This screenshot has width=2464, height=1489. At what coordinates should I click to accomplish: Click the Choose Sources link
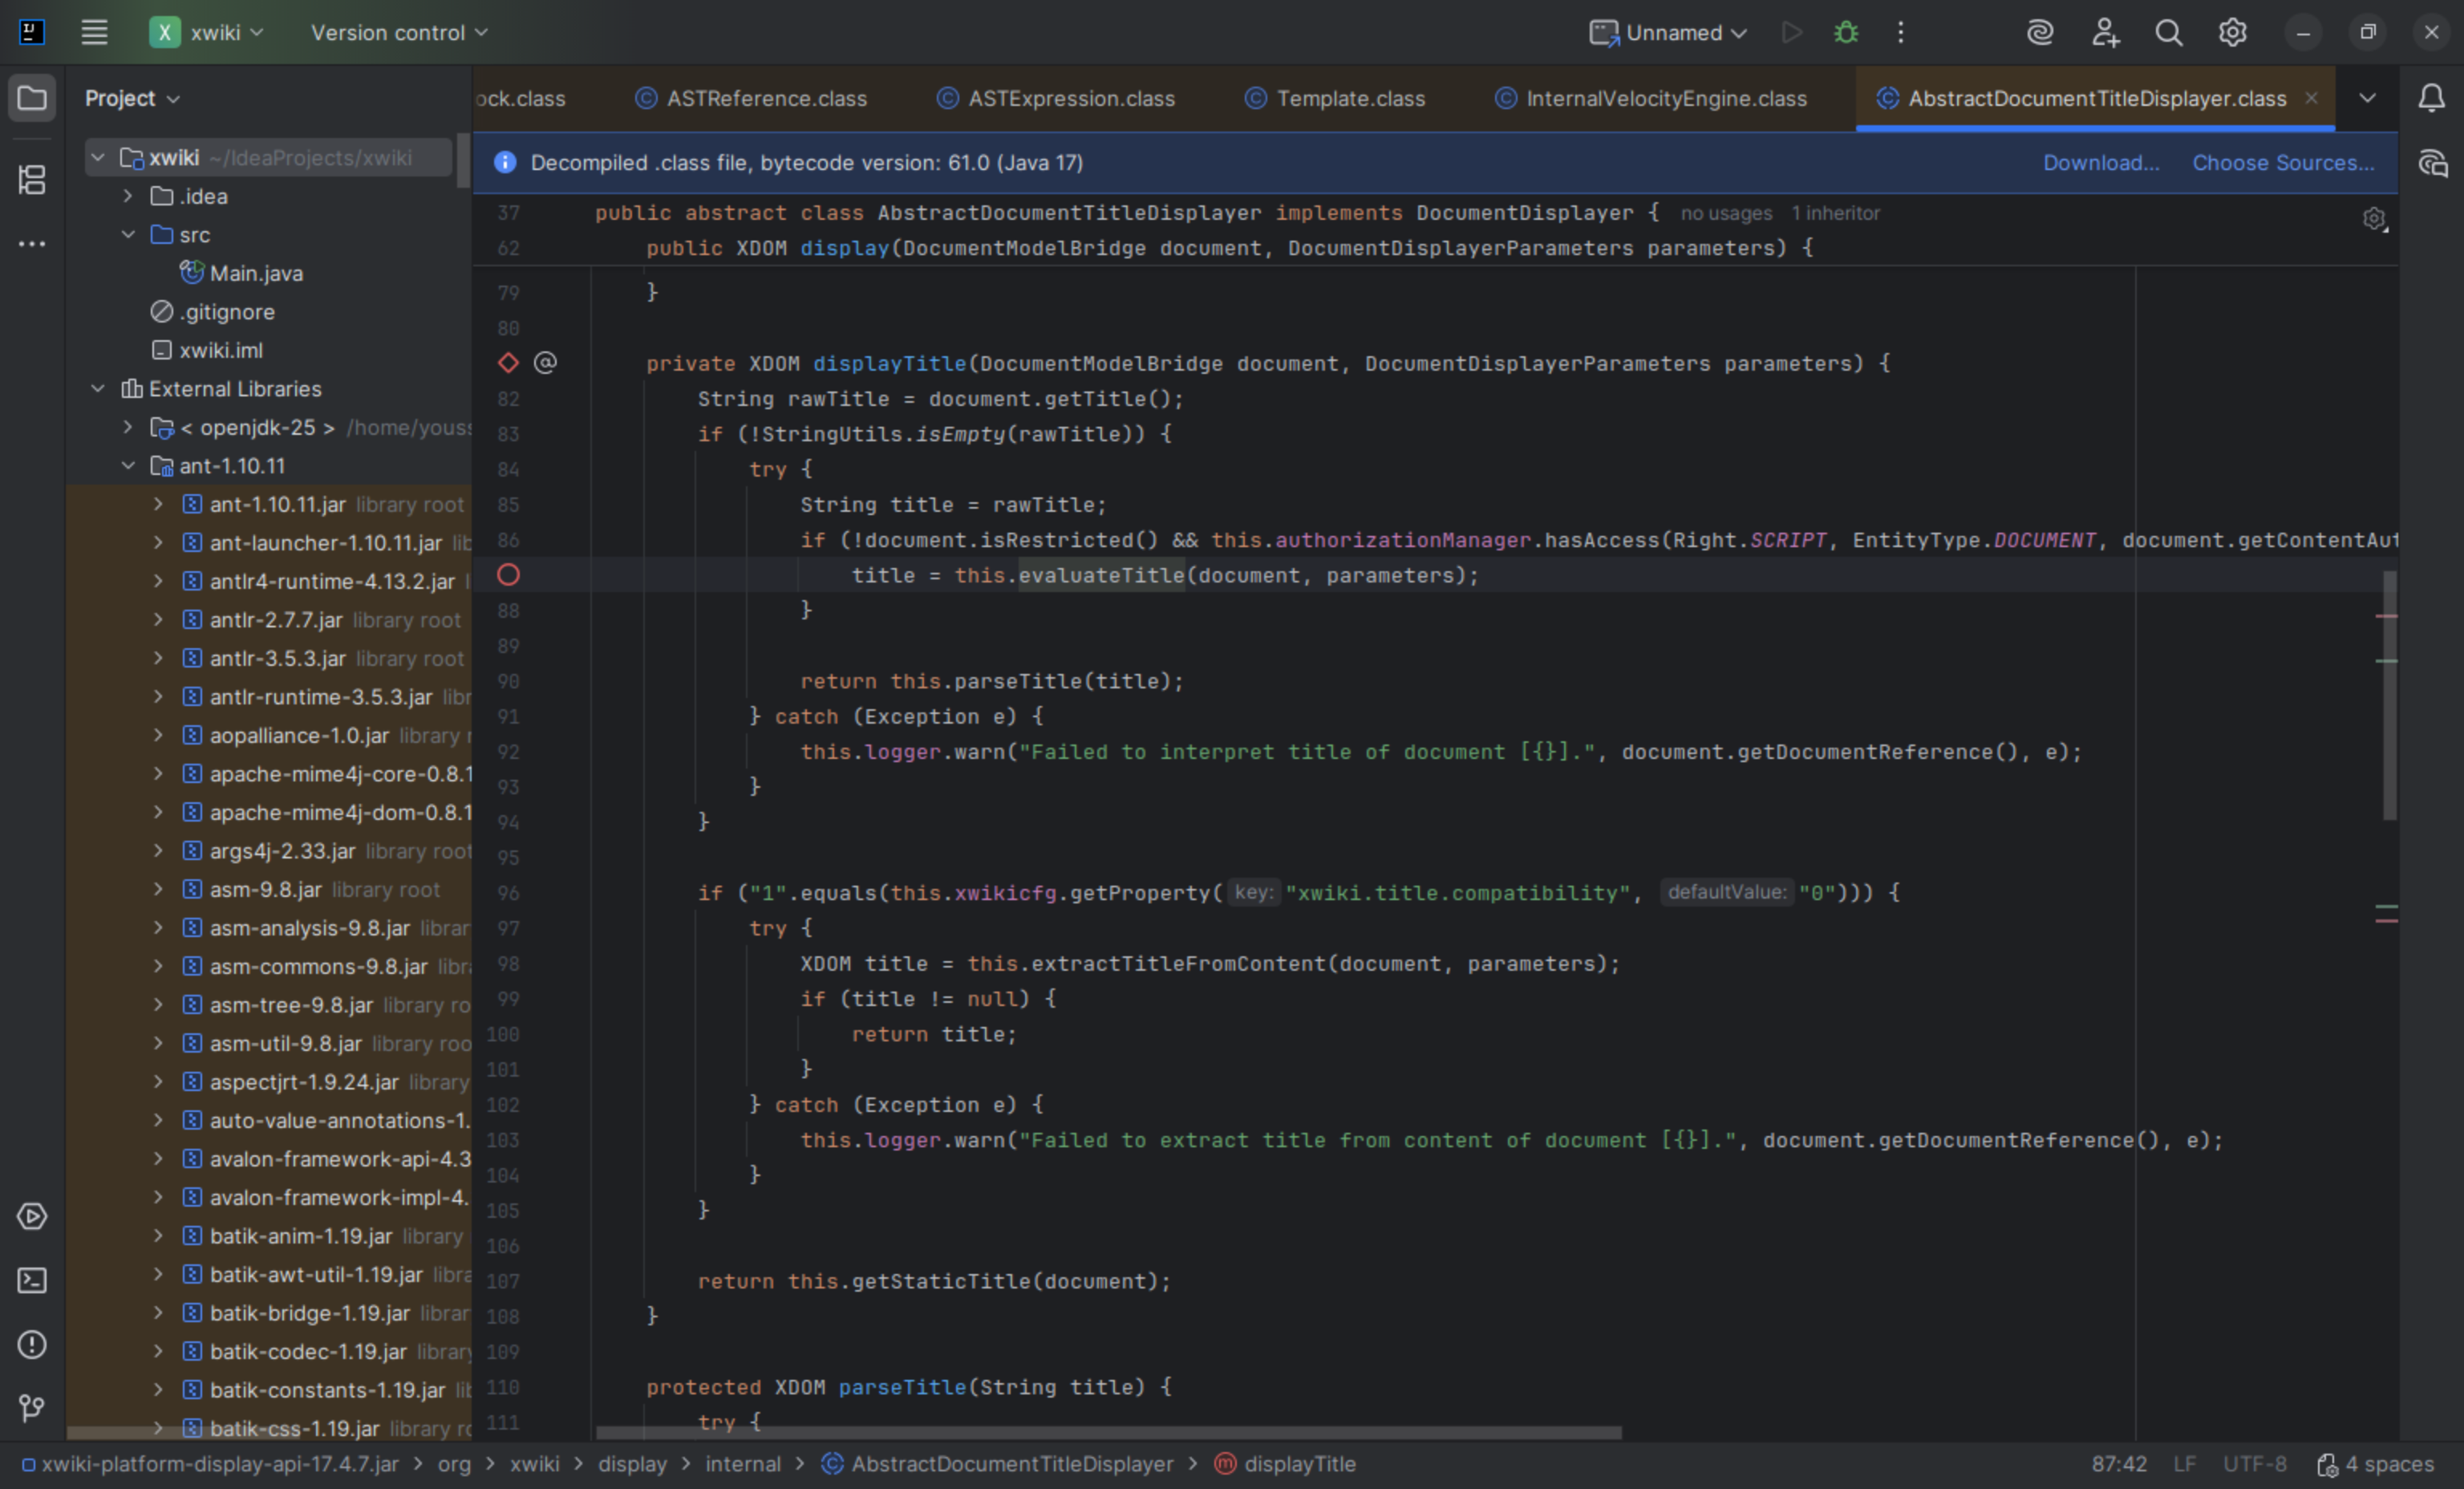(2282, 163)
